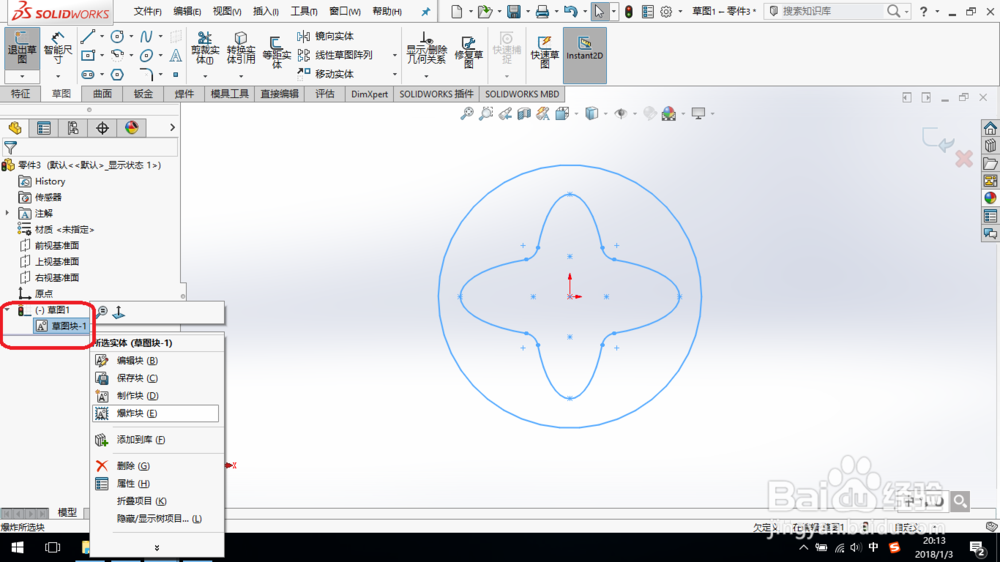Select the History tree item
This screenshot has width=1000, height=562.
click(42, 181)
